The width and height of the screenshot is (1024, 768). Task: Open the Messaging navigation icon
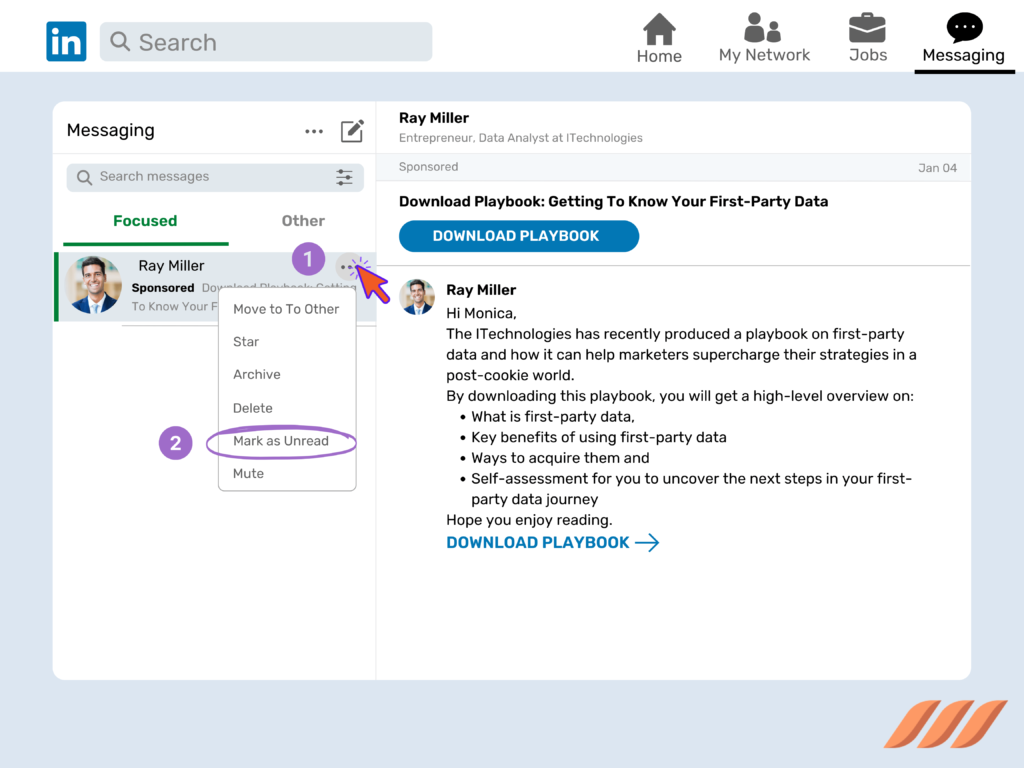tap(963, 28)
